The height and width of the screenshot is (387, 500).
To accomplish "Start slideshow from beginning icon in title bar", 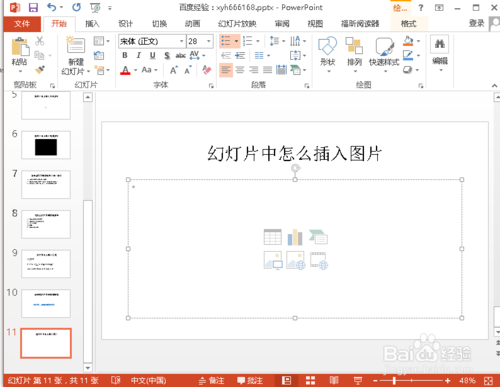I will pyautogui.click(x=95, y=7).
